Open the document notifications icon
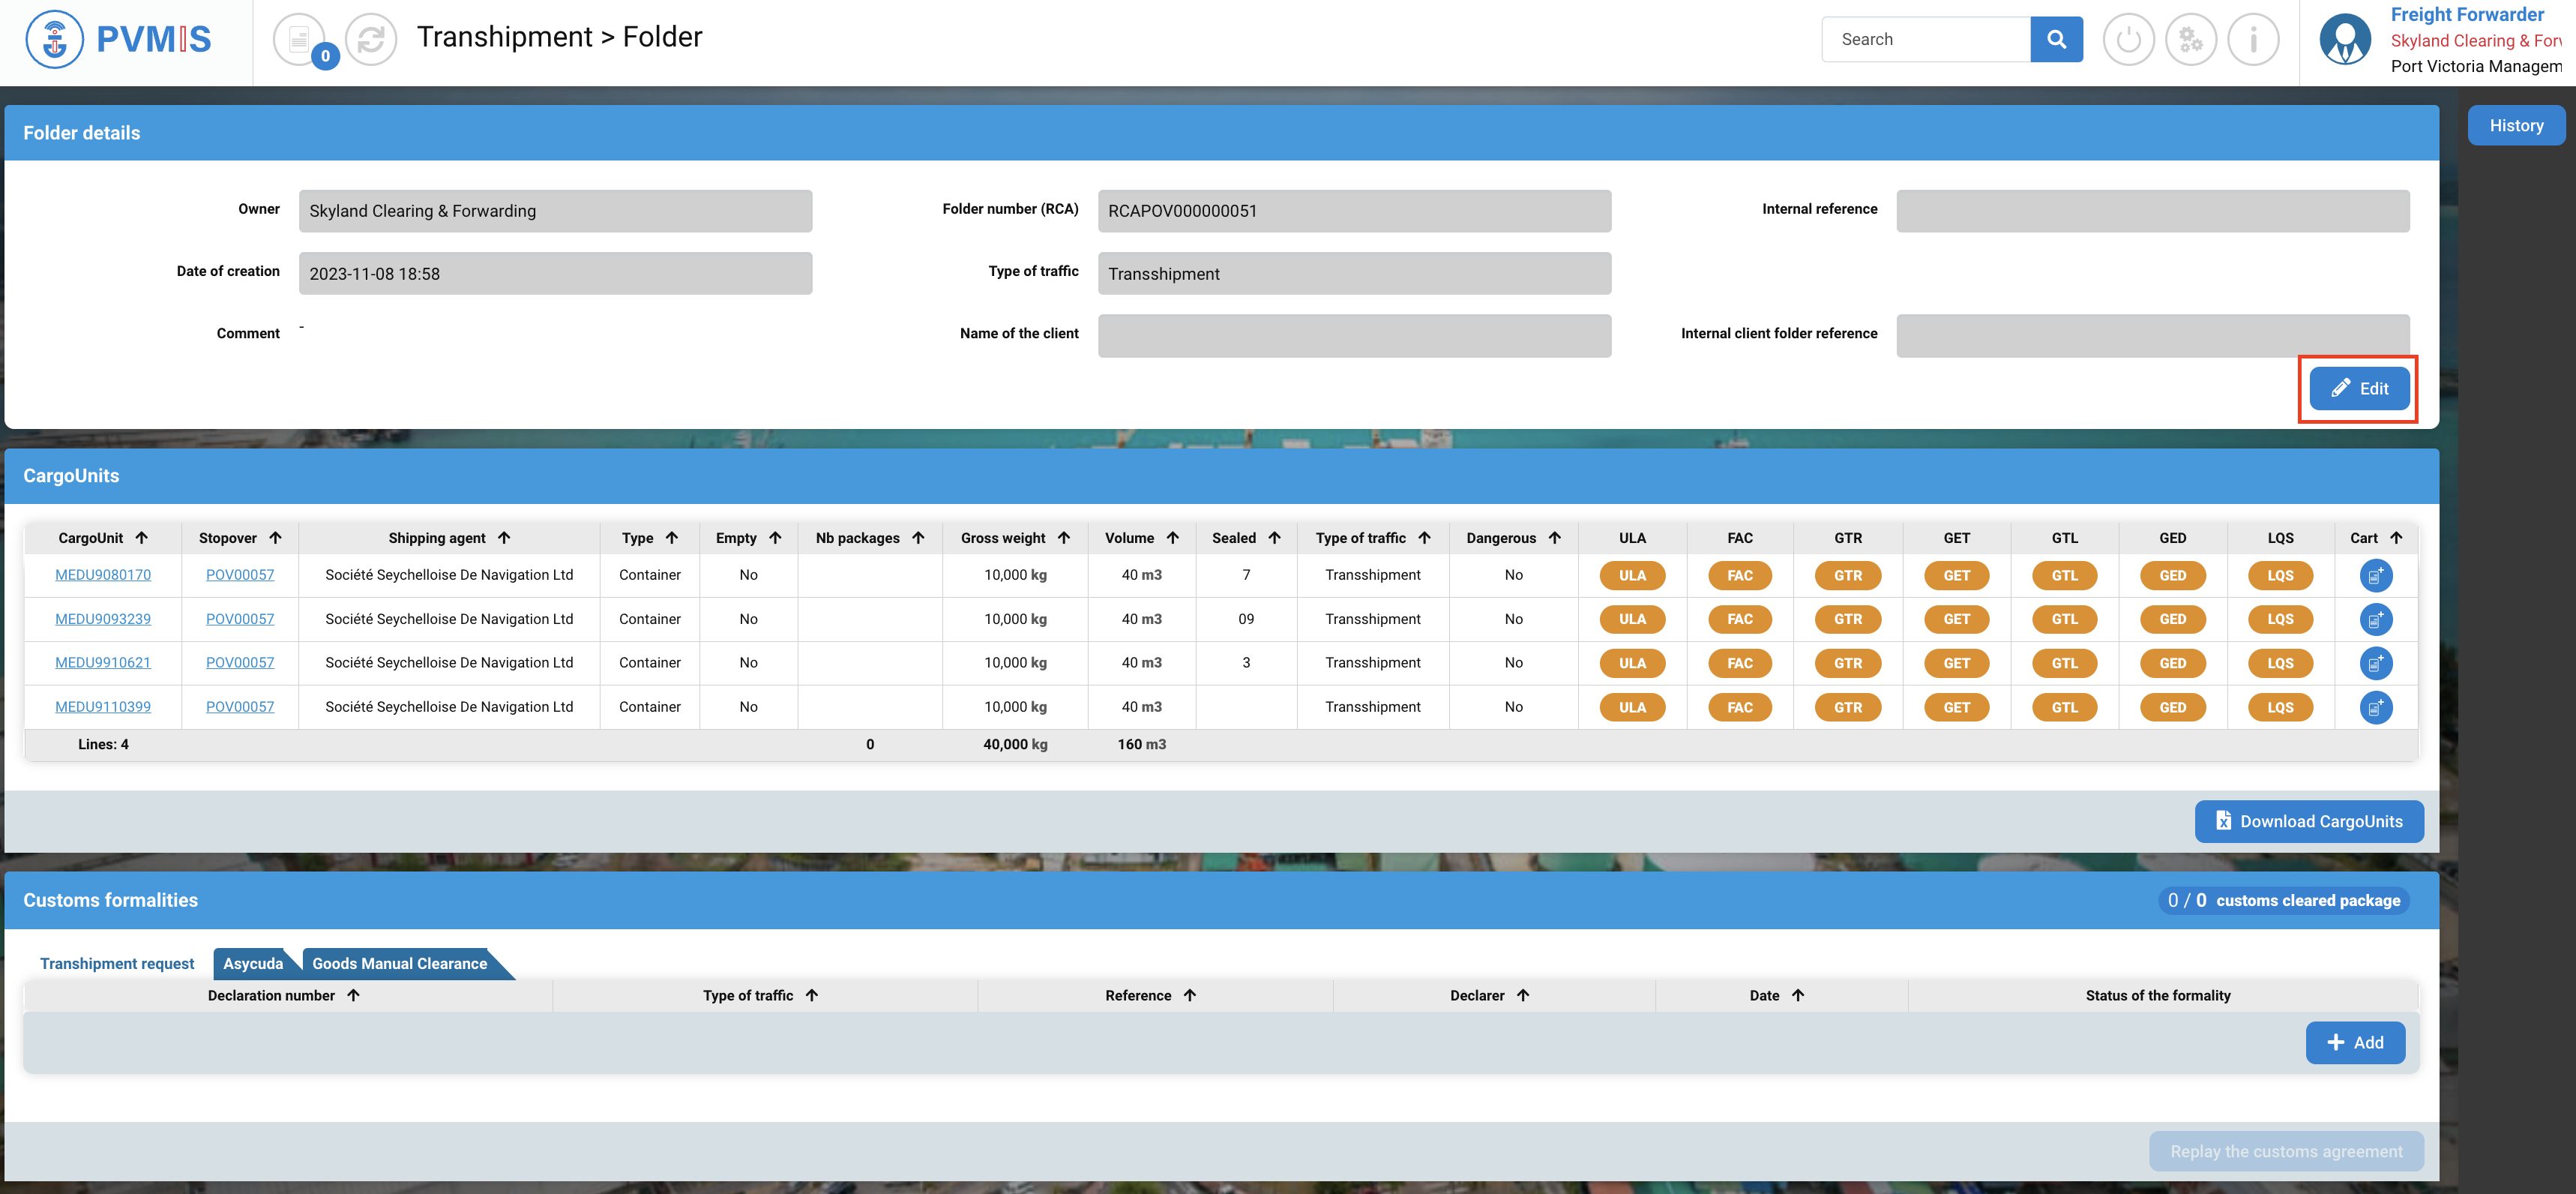This screenshot has width=2576, height=1194. [299, 40]
